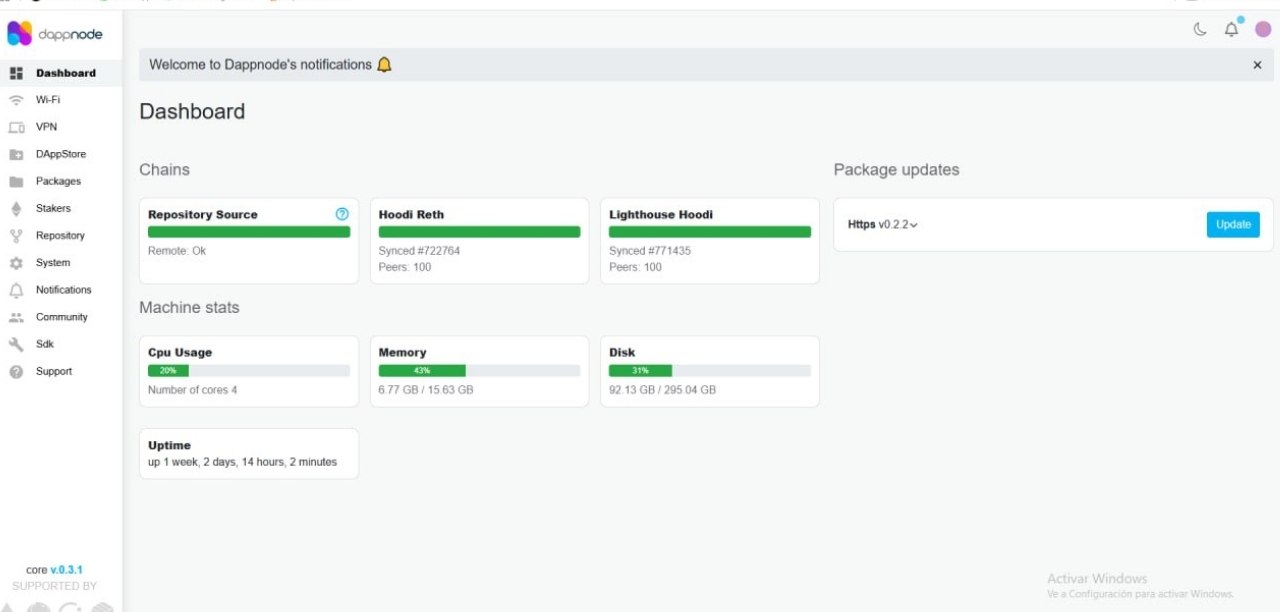This screenshot has height=612, width=1280.
Task: Click the Community people icon
Action: click(16, 317)
